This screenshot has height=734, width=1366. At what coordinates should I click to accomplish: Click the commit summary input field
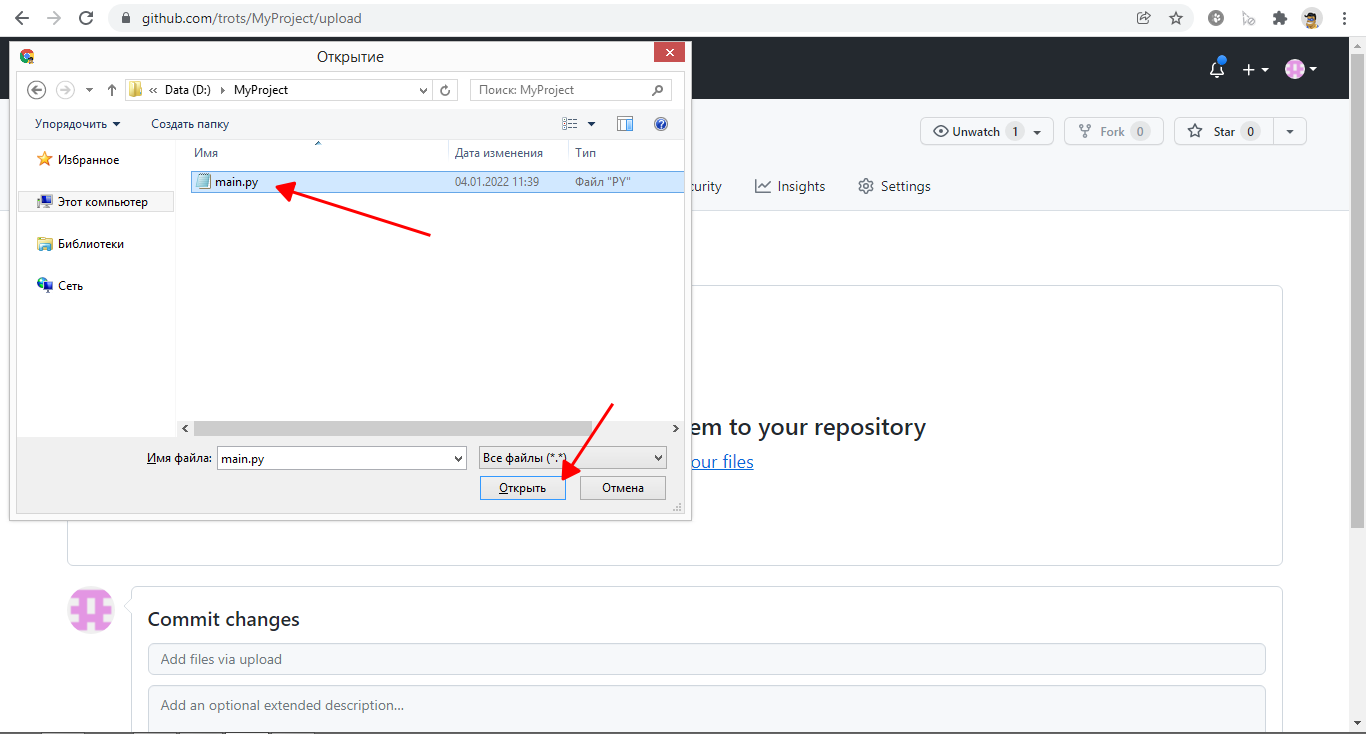pos(706,659)
